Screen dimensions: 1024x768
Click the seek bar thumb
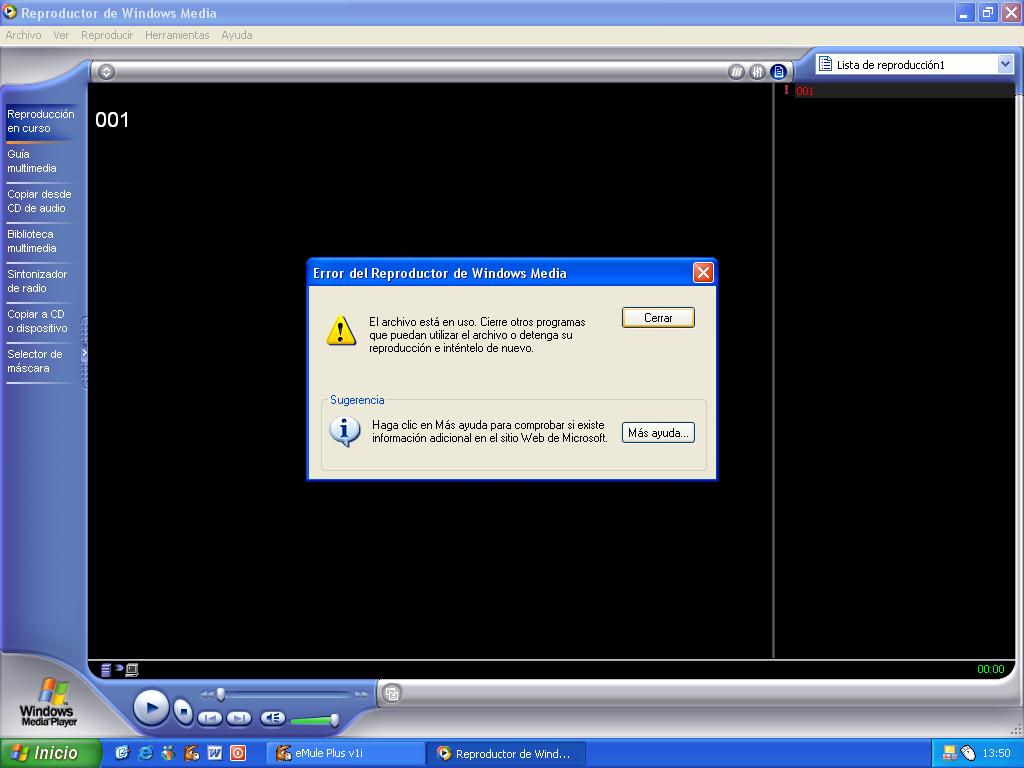[221, 694]
